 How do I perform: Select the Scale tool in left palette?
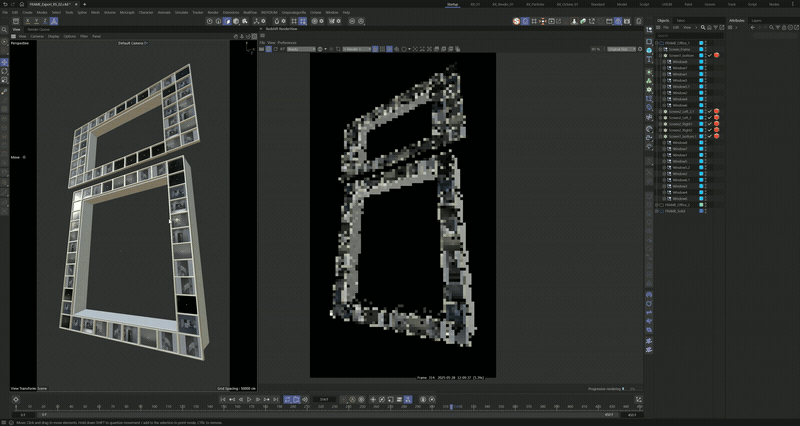5,80
